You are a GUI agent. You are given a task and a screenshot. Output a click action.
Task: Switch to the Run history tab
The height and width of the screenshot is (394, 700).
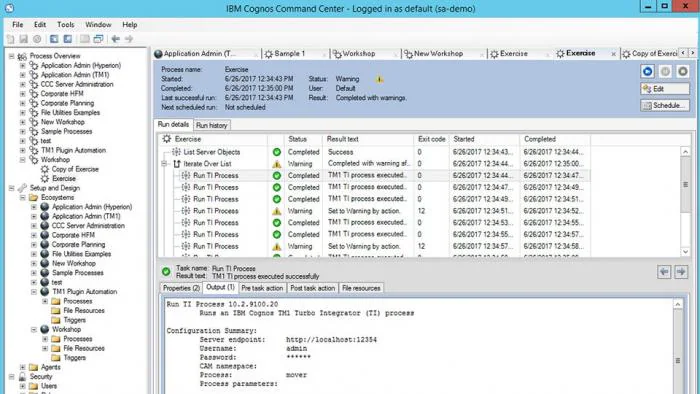pyautogui.click(x=212, y=125)
